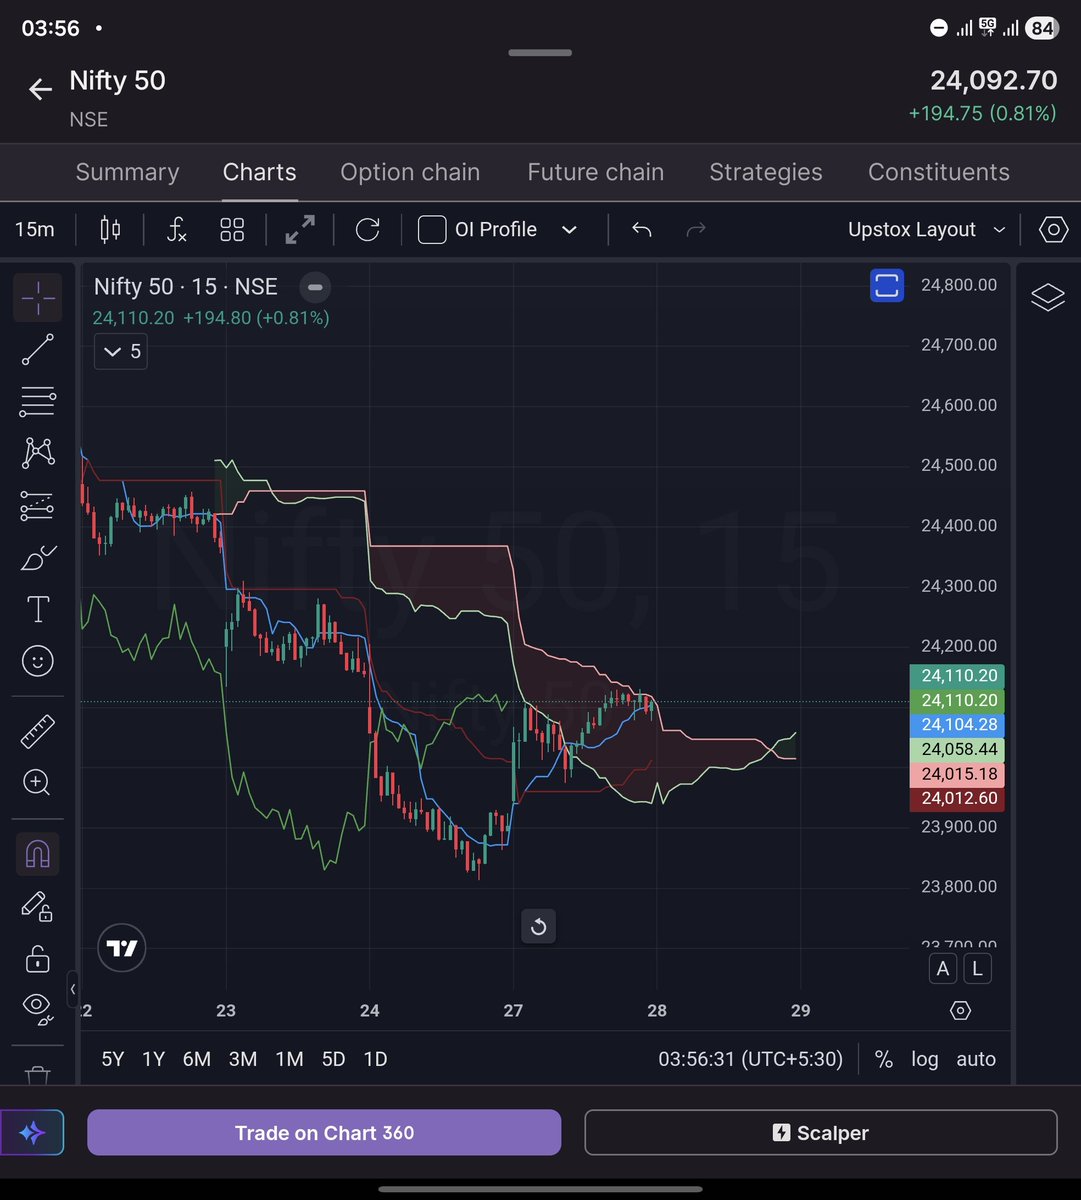The image size is (1081, 1200).
Task: Select the ruler measure tool
Action: coord(38,731)
